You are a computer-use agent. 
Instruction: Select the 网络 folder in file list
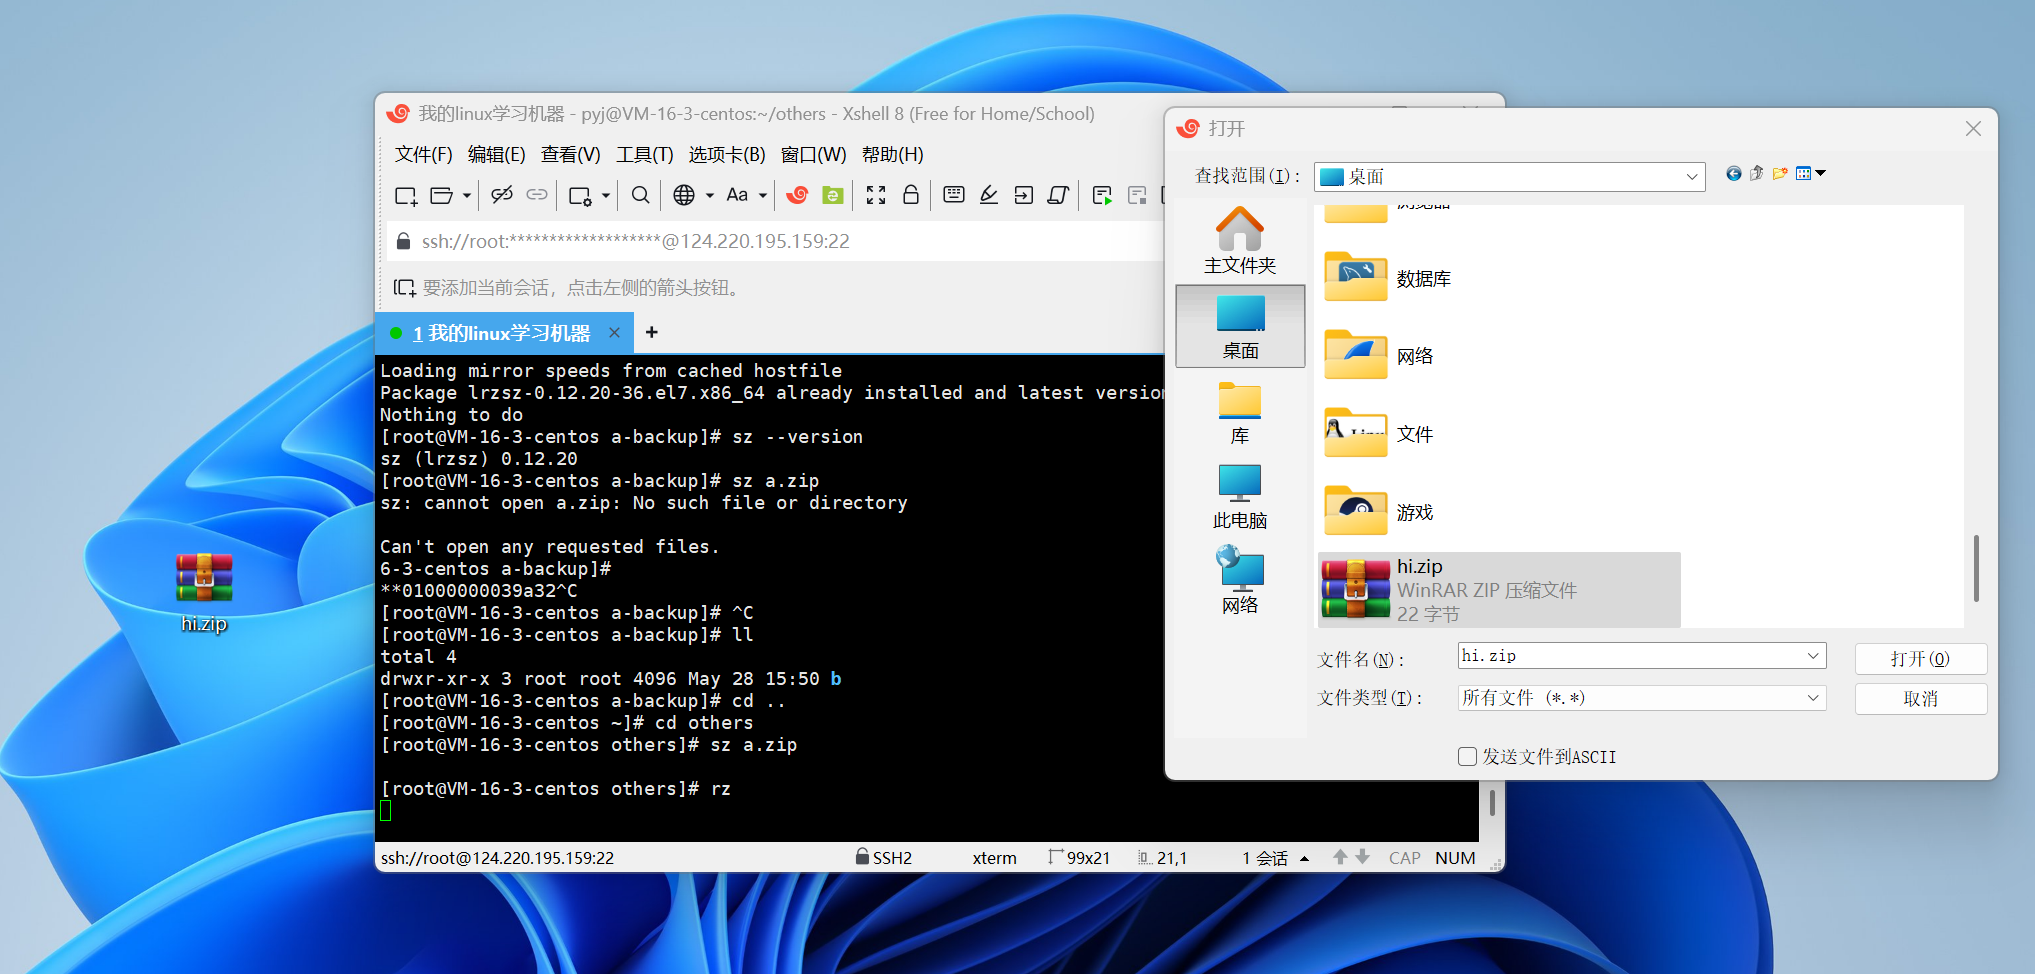1379,355
